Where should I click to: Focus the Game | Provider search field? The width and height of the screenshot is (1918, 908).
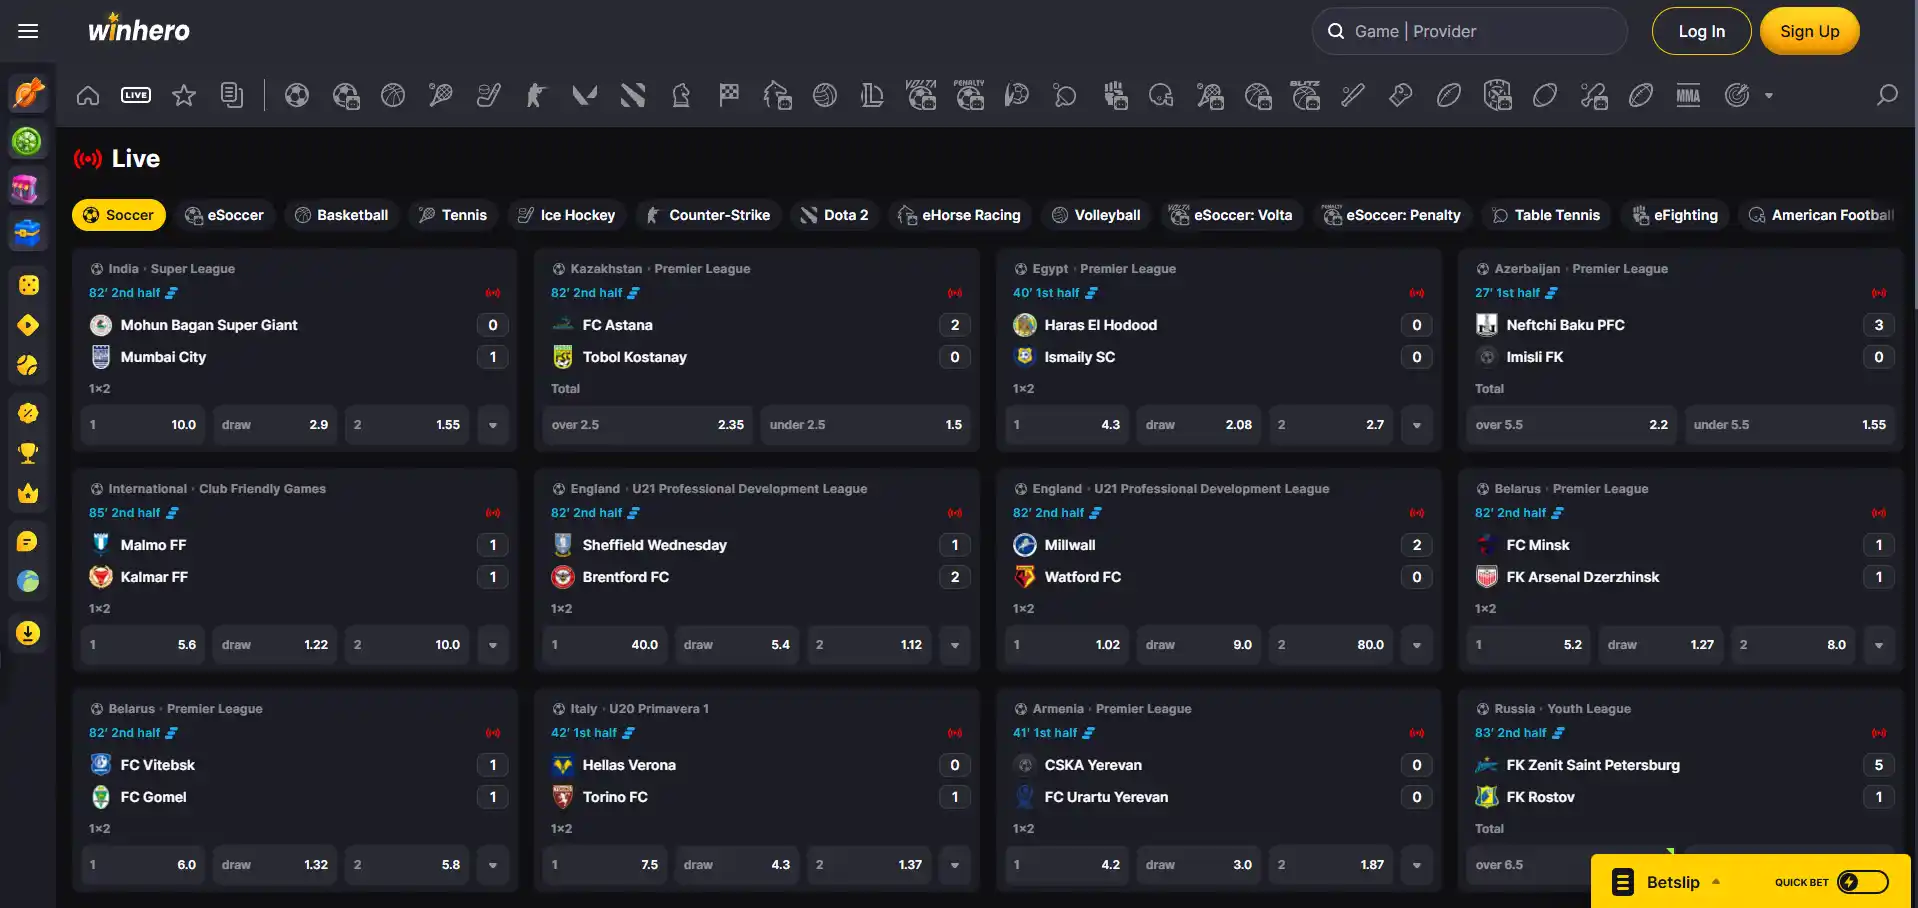click(x=1469, y=31)
